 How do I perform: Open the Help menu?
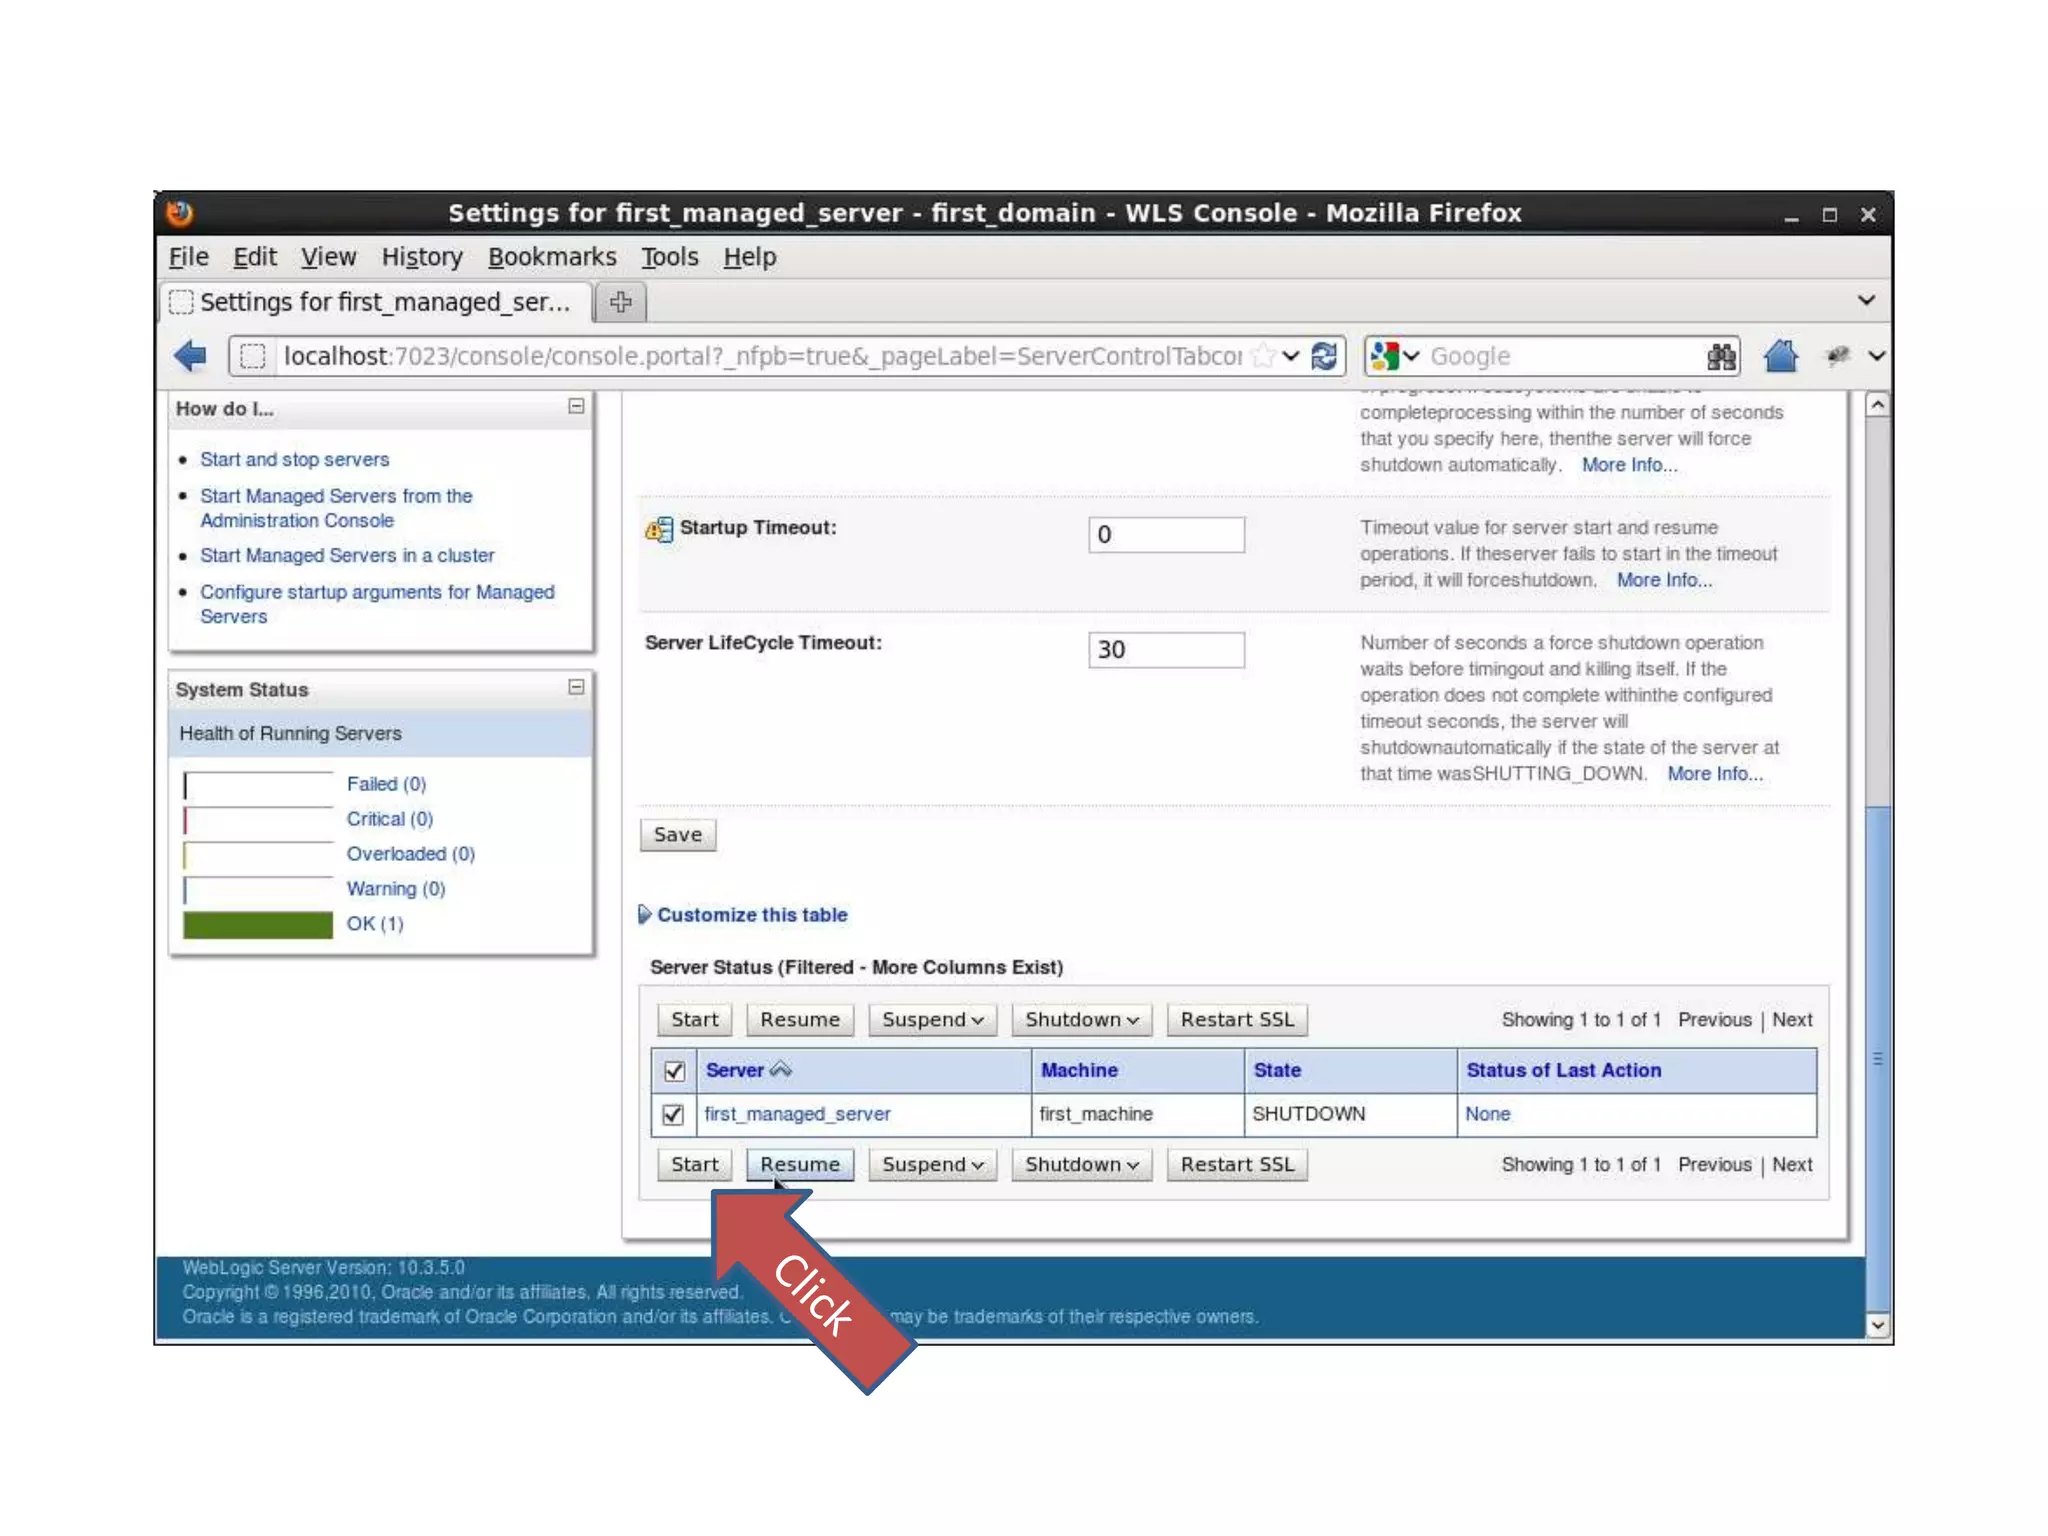[749, 257]
